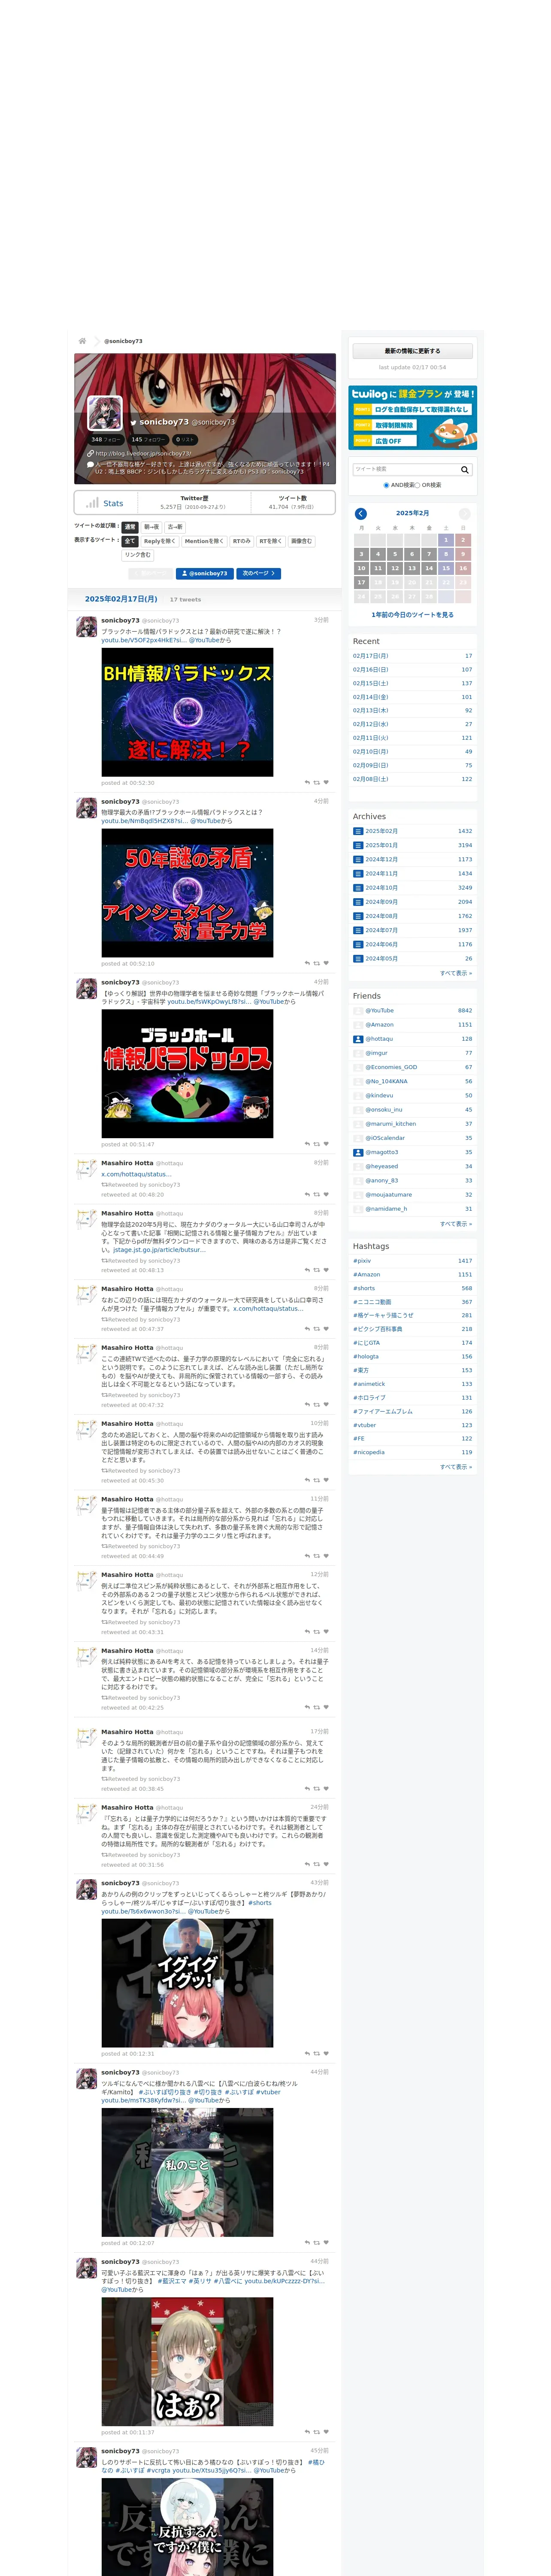Enable the RTのみ filter
551x2576 pixels.
tap(241, 541)
